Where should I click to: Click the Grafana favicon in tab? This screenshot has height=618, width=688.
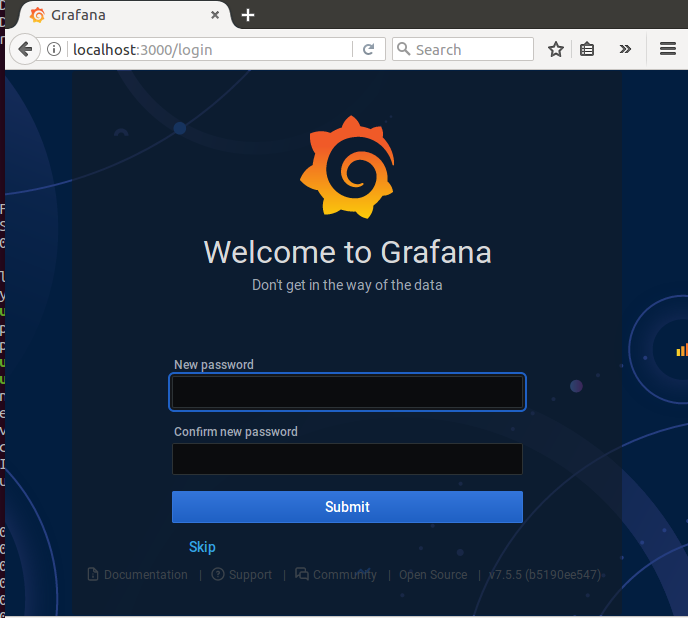tap(37, 15)
